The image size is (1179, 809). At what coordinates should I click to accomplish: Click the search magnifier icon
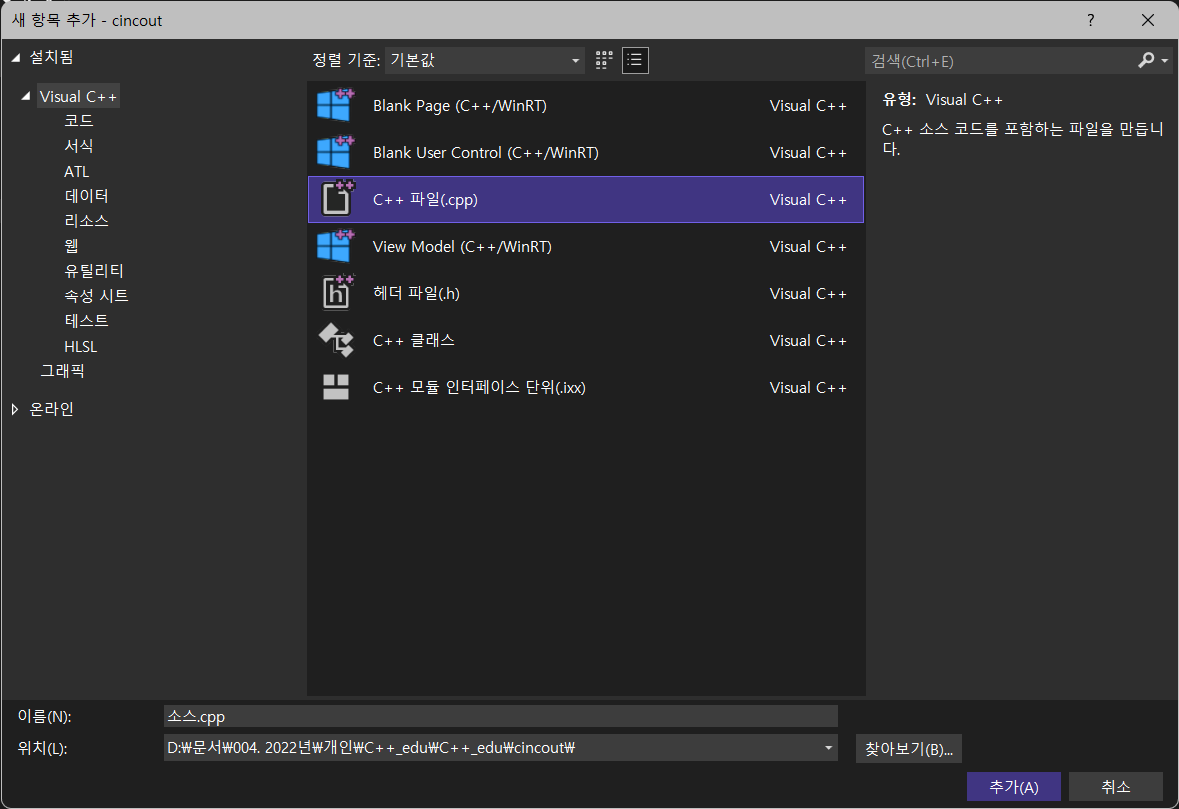[1146, 60]
